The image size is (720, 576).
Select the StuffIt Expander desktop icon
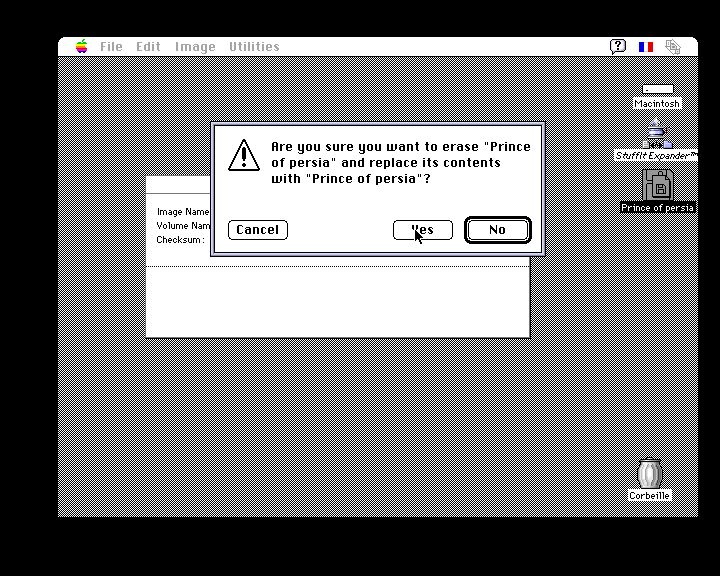coord(656,134)
